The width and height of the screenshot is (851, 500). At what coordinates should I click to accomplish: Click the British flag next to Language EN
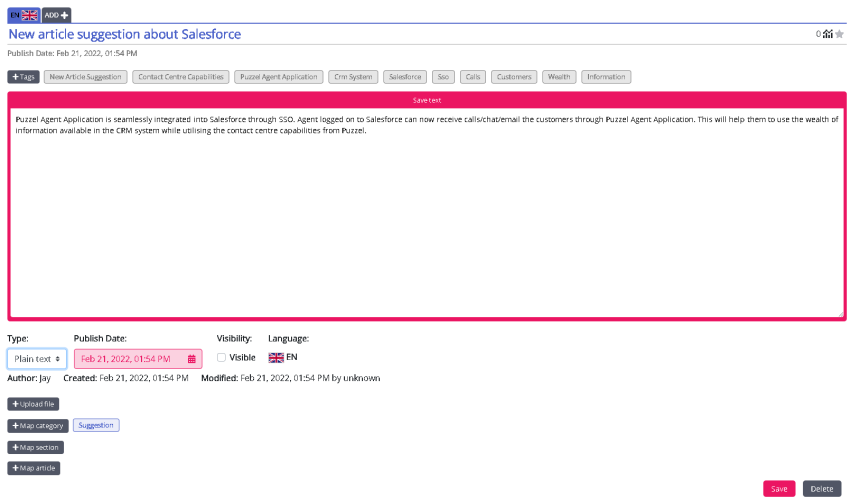click(x=276, y=357)
